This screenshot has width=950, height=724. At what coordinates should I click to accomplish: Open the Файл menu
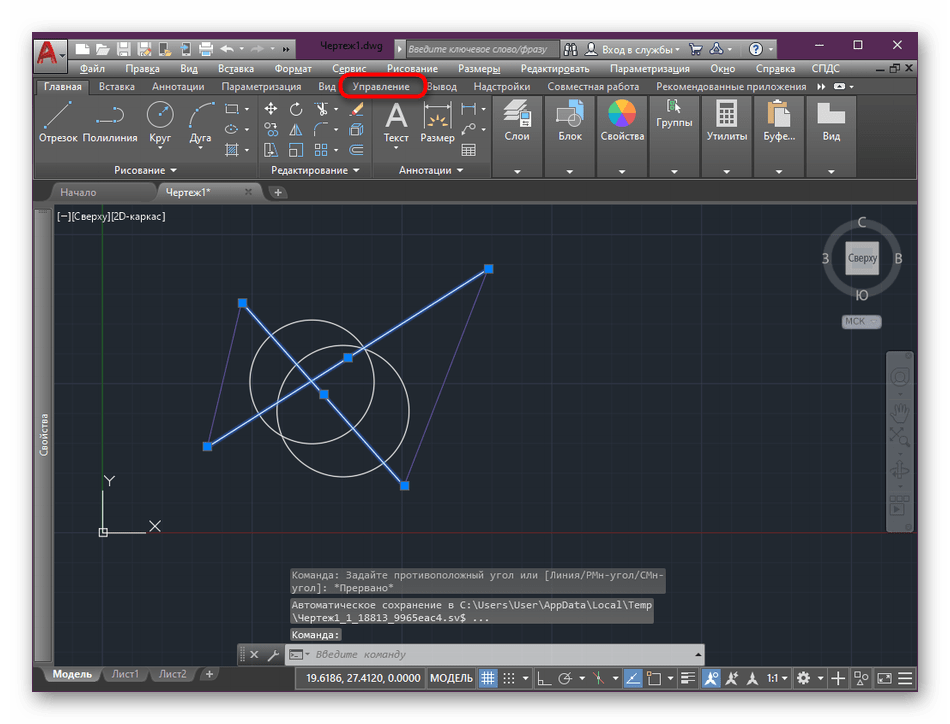(92, 68)
